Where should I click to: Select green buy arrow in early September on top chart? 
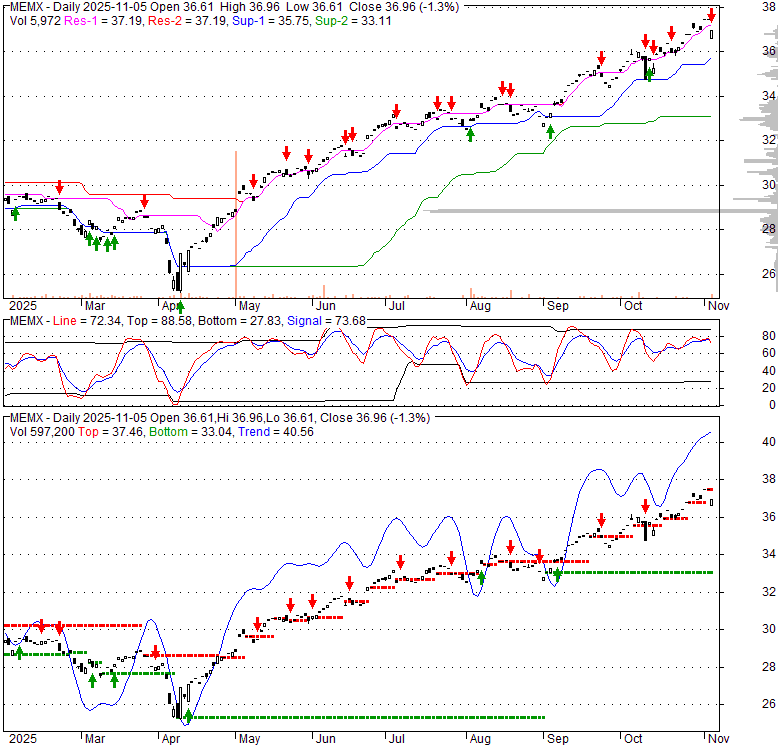point(549,131)
